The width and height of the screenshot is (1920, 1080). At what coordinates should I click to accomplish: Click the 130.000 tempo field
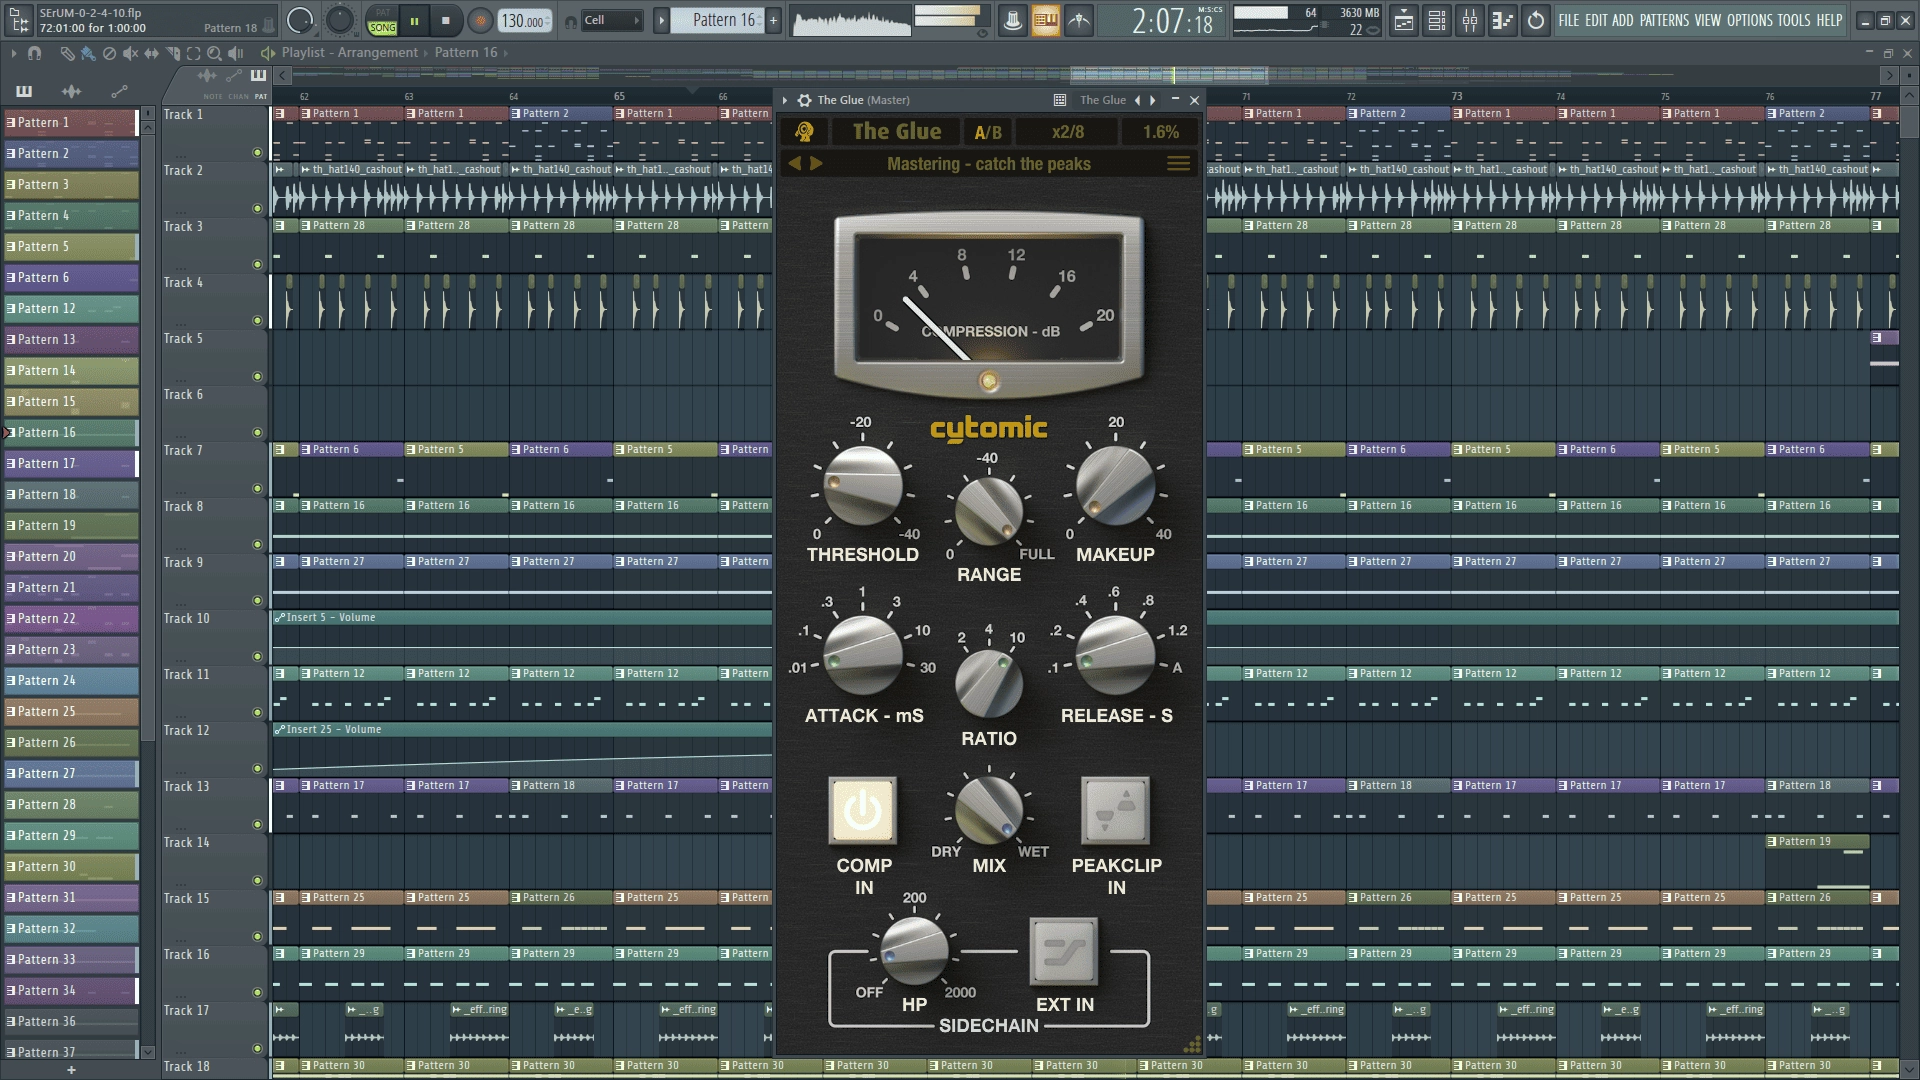tap(524, 21)
